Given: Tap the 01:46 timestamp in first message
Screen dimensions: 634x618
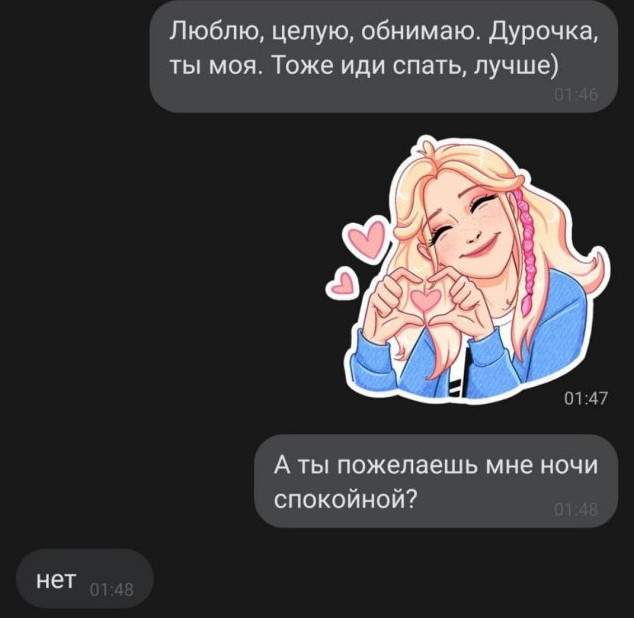Looking at the screenshot, I should pos(576,95).
